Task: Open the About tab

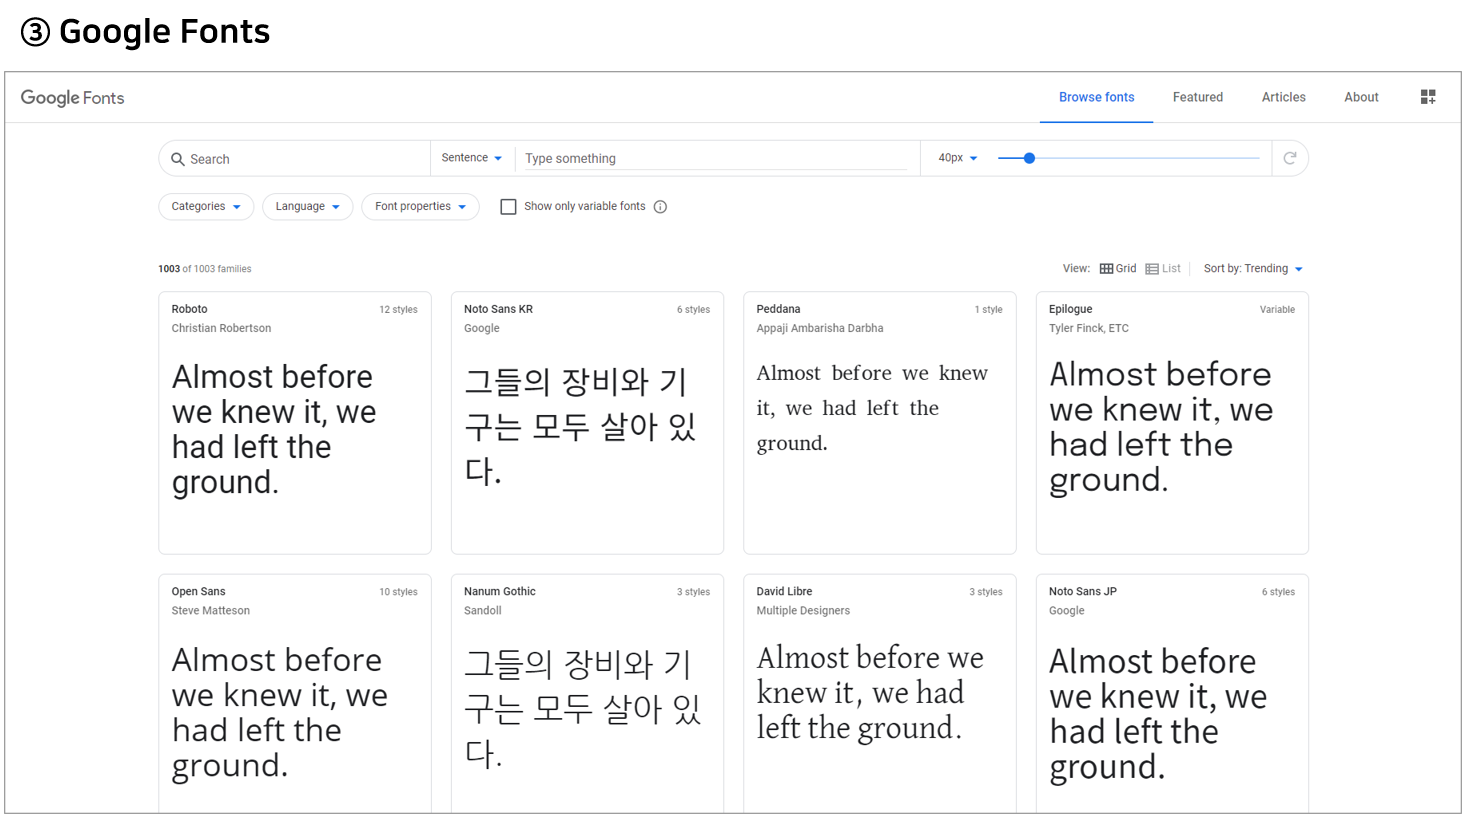Action: click(1361, 97)
